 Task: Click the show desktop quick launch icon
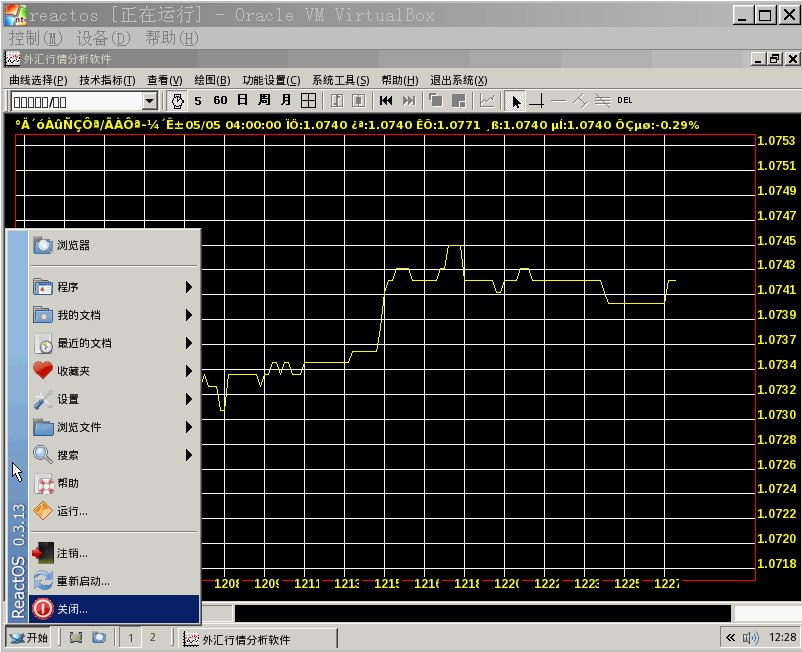pos(76,638)
